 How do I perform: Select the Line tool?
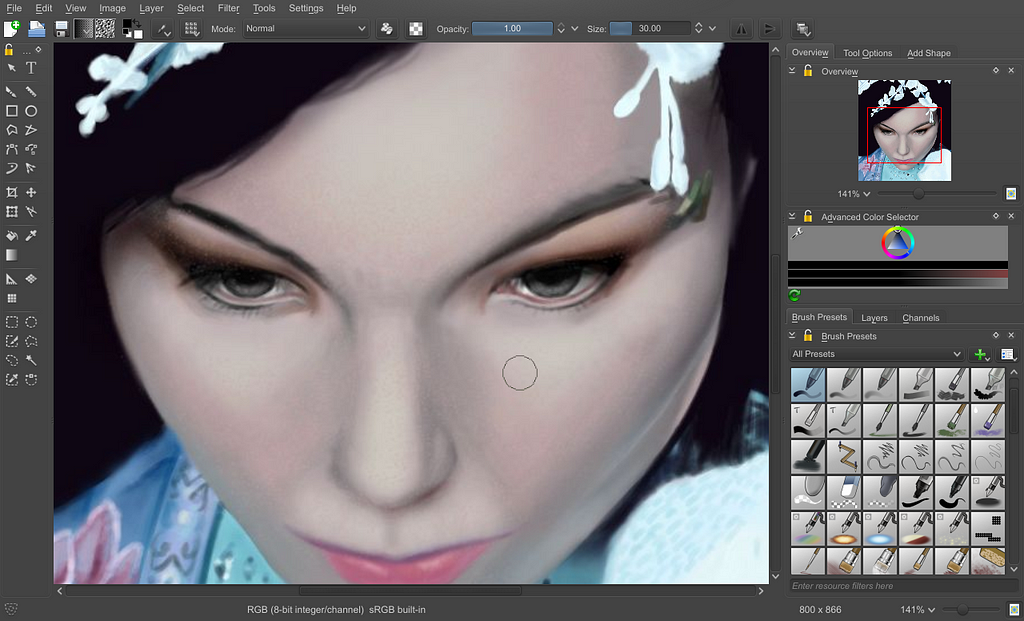[x=31, y=91]
